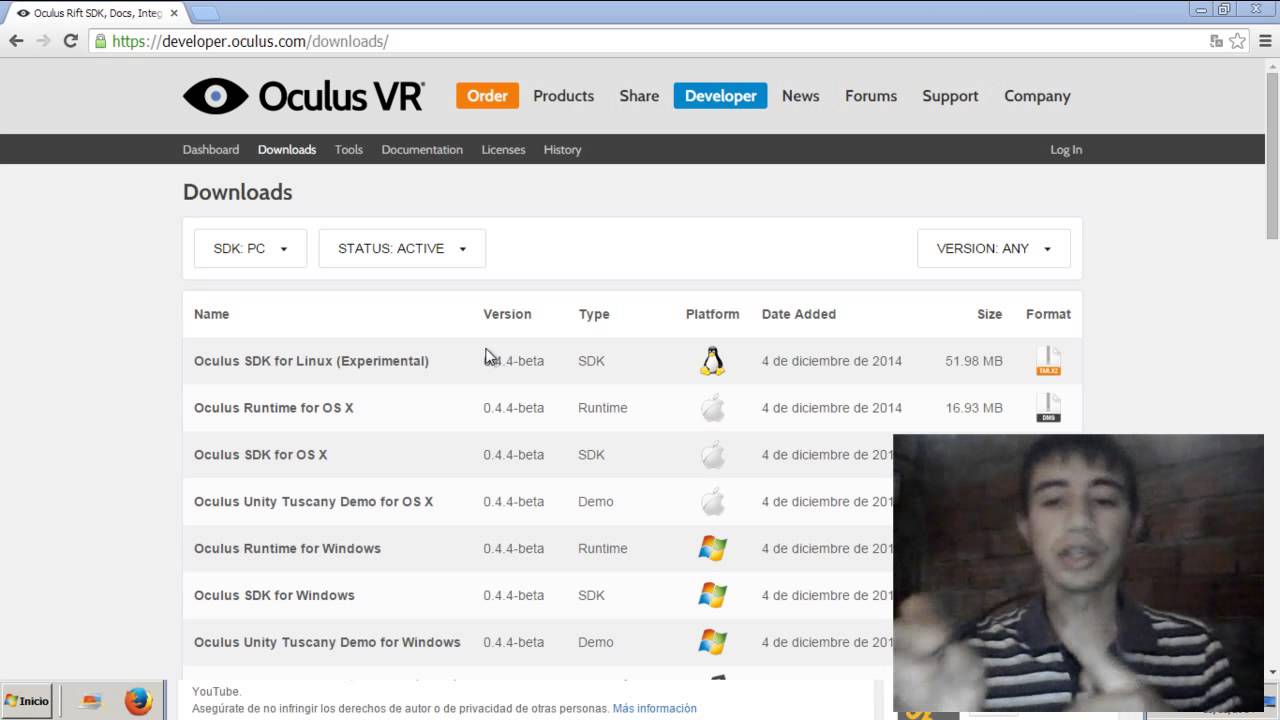Click the Más información link
This screenshot has width=1280, height=720.
coord(654,708)
